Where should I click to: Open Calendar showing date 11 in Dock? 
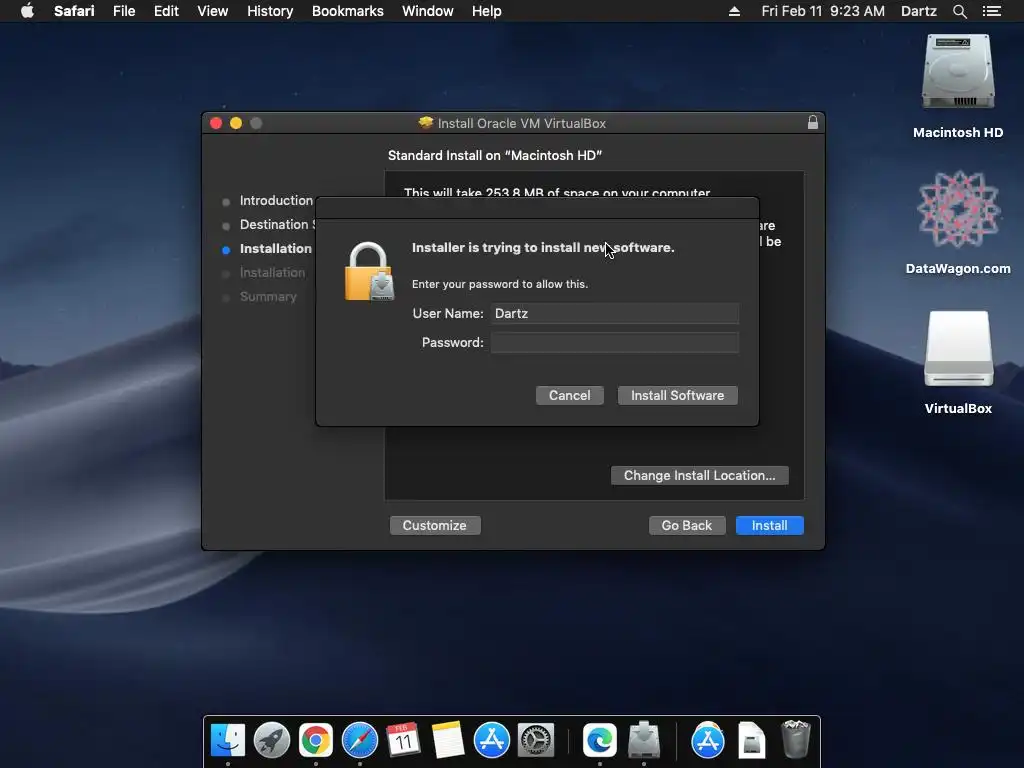[403, 740]
